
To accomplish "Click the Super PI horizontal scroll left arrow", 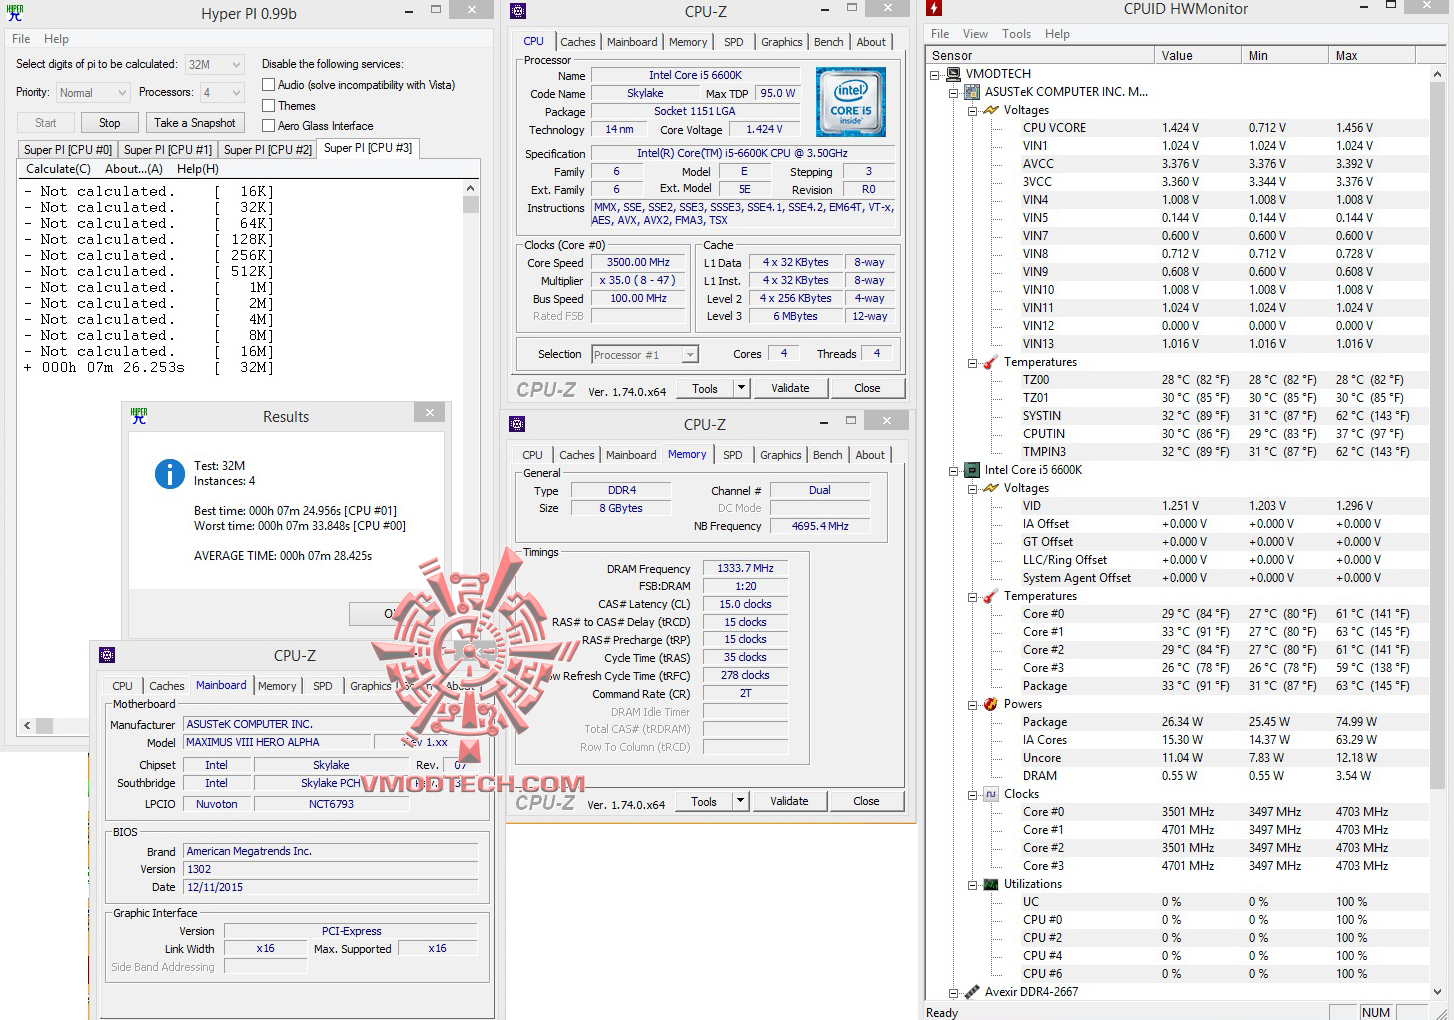I will tap(26, 725).
